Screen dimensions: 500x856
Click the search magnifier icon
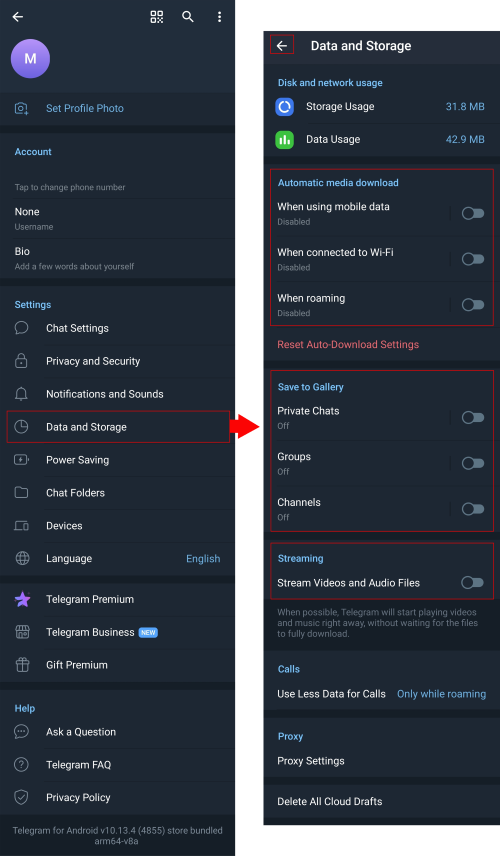pyautogui.click(x=188, y=17)
